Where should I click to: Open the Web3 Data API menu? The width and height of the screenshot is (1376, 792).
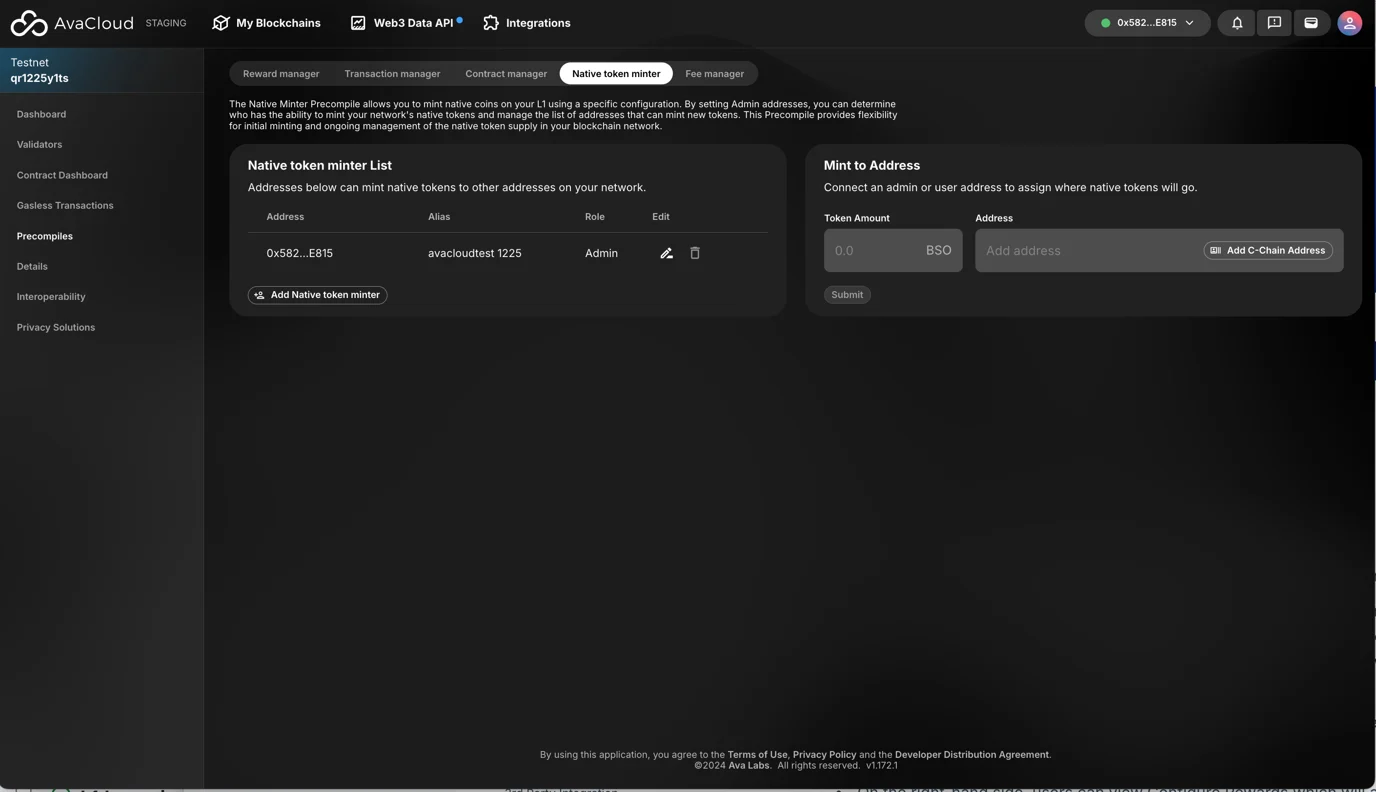[x=406, y=23]
